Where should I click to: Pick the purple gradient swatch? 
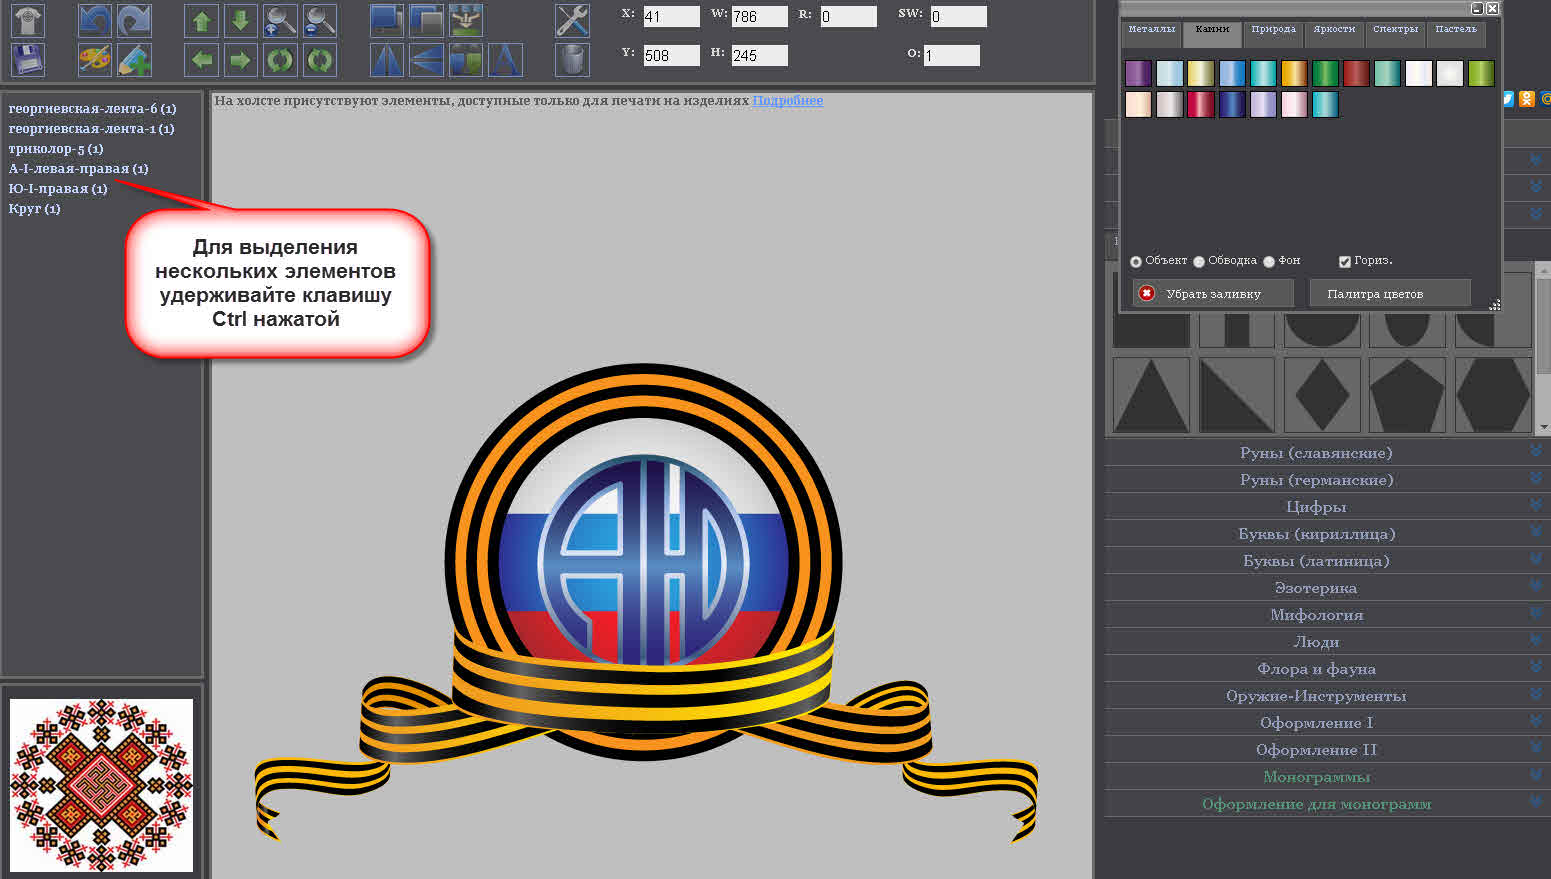pos(1138,73)
